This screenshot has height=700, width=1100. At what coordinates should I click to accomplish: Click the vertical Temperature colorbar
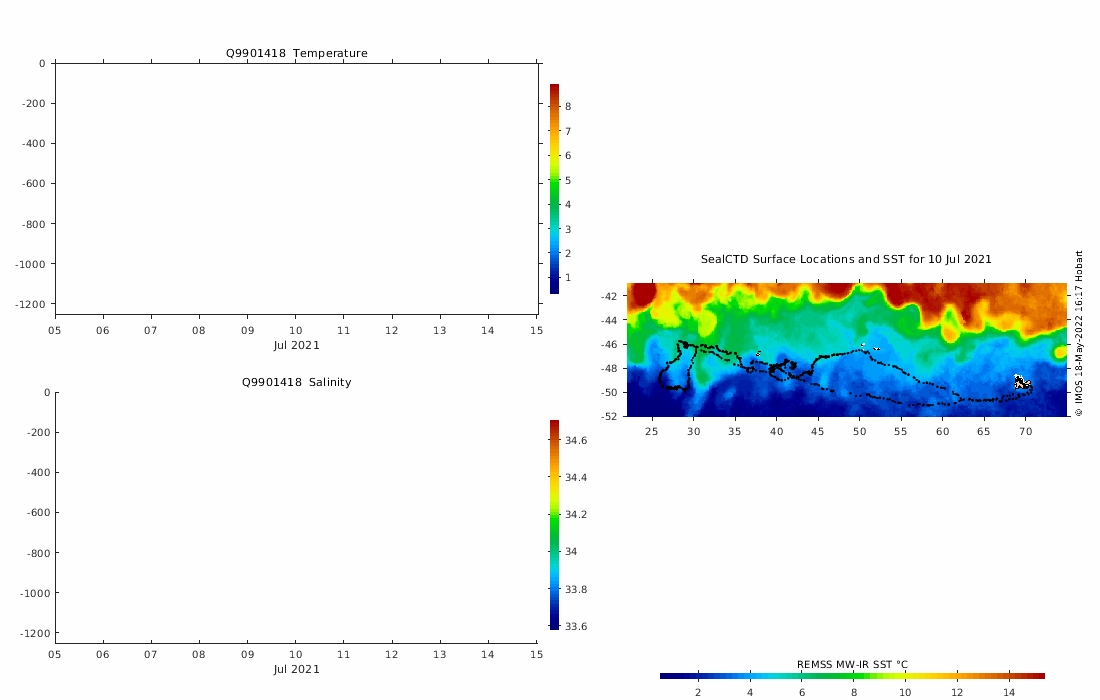pyautogui.click(x=554, y=189)
